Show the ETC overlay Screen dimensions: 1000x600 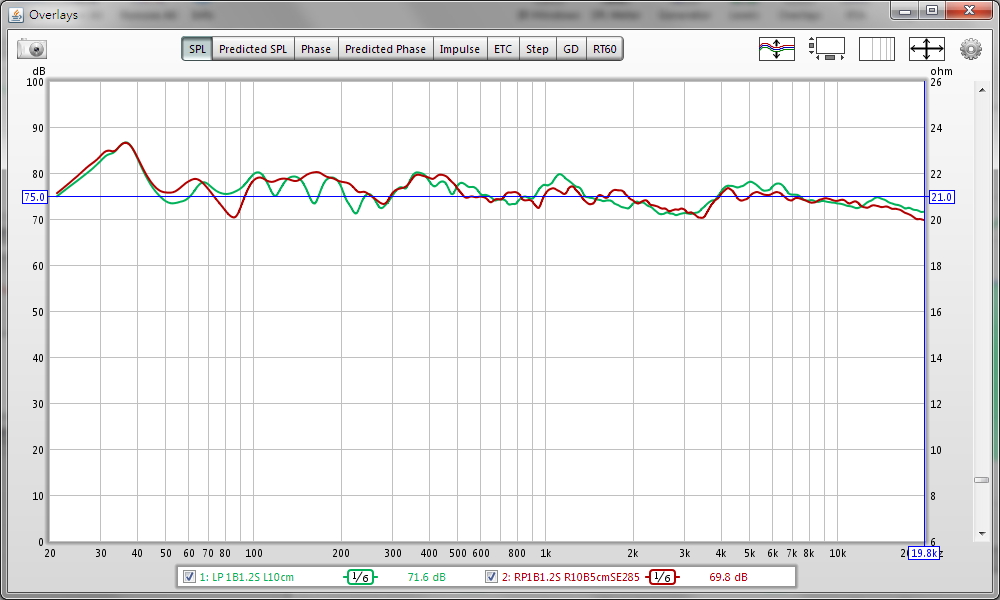tap(503, 49)
